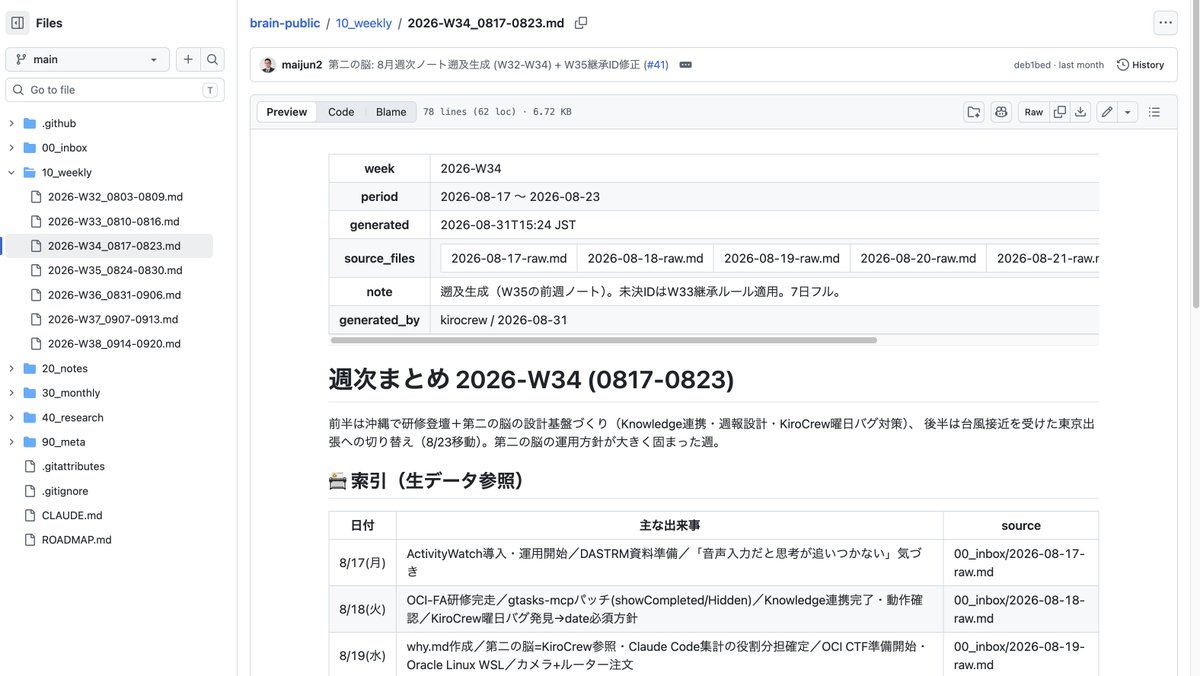
Task: Expand the 40_research folder chevron
Action: click(11, 418)
